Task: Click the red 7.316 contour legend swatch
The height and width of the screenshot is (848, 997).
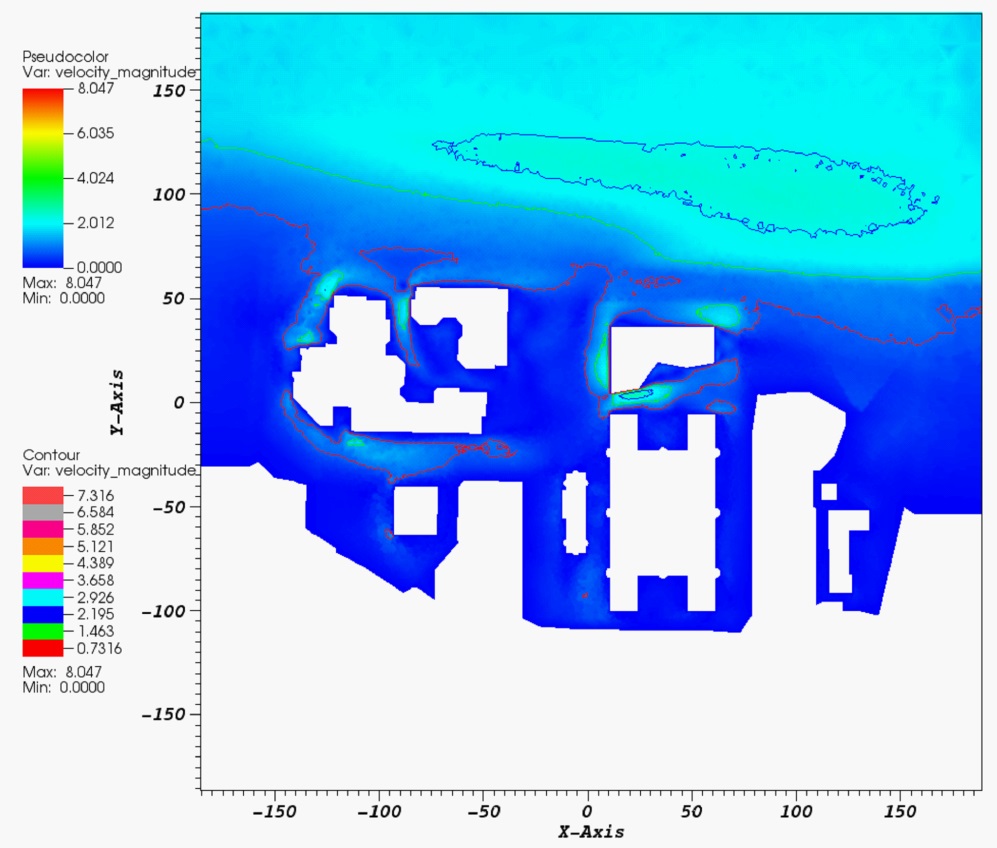Action: (43, 495)
